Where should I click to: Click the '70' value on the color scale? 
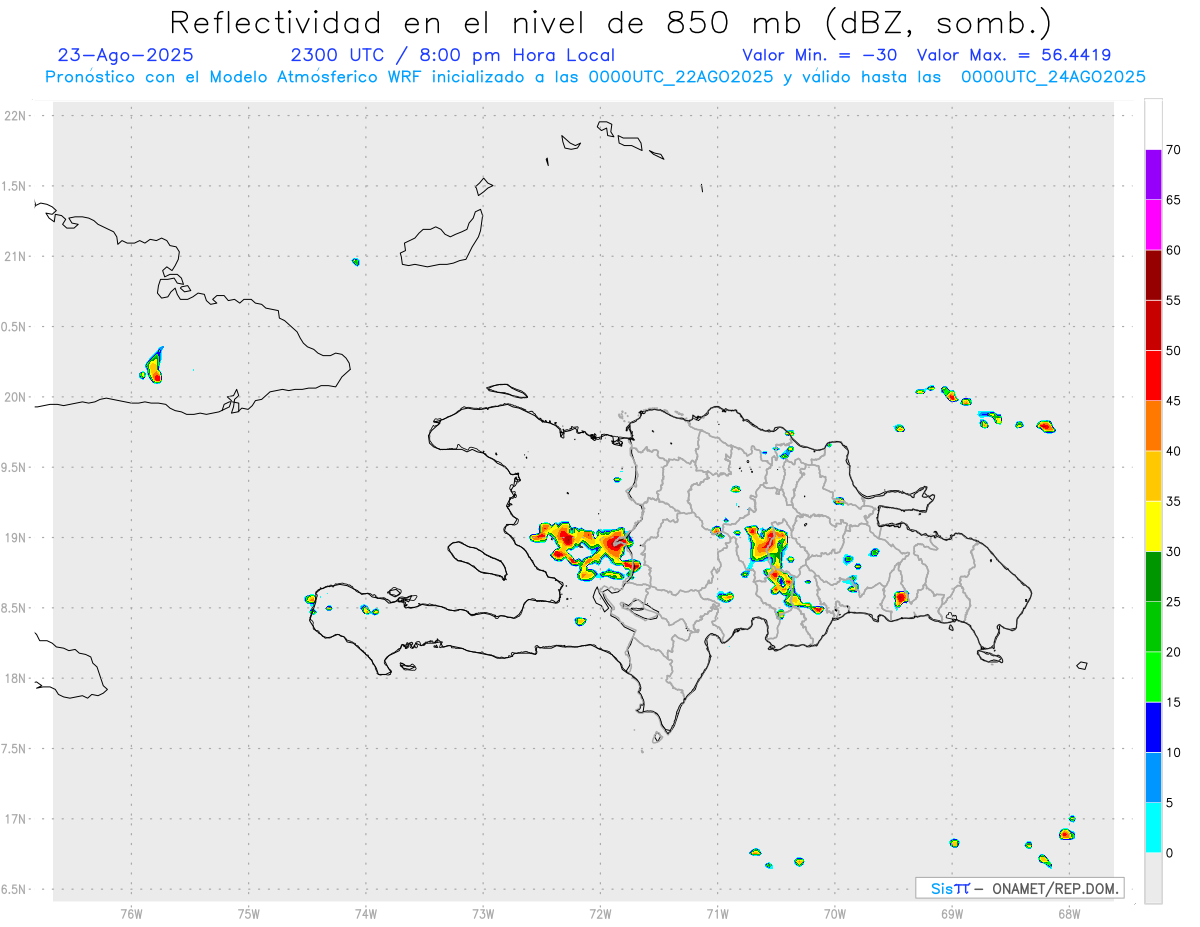pyautogui.click(x=1174, y=150)
